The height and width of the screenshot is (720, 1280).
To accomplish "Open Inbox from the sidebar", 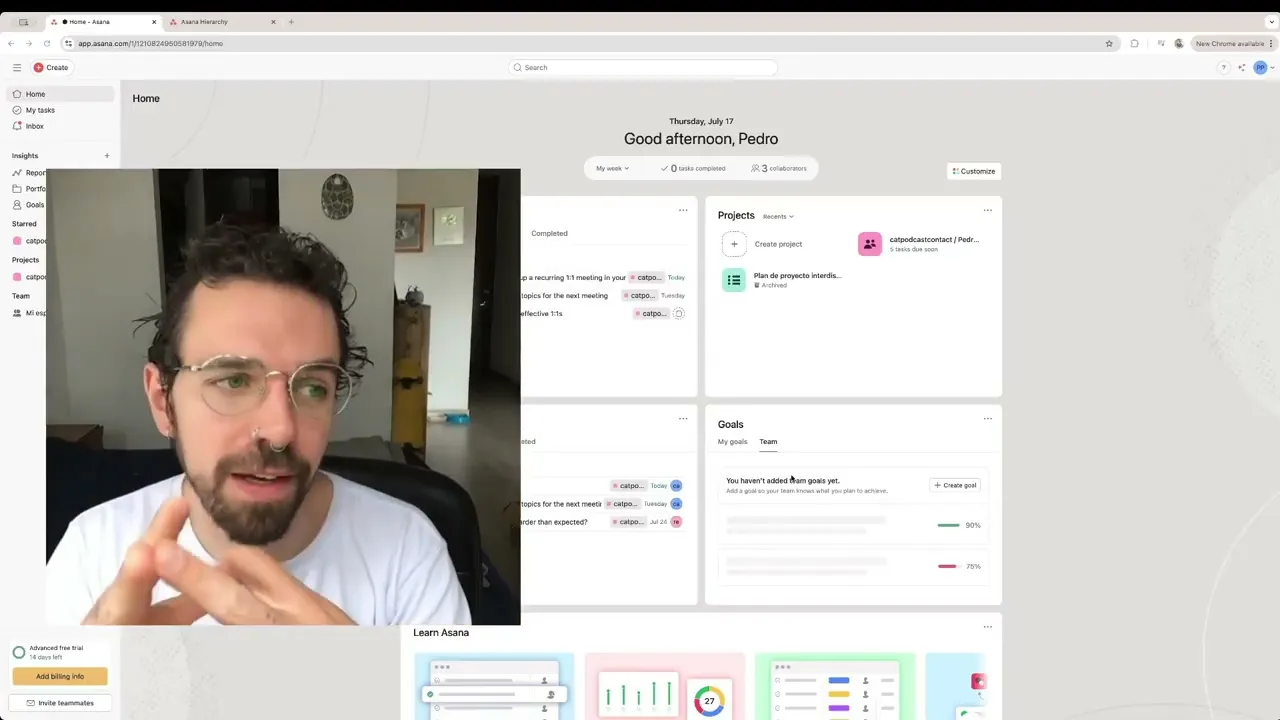I will pos(34,126).
